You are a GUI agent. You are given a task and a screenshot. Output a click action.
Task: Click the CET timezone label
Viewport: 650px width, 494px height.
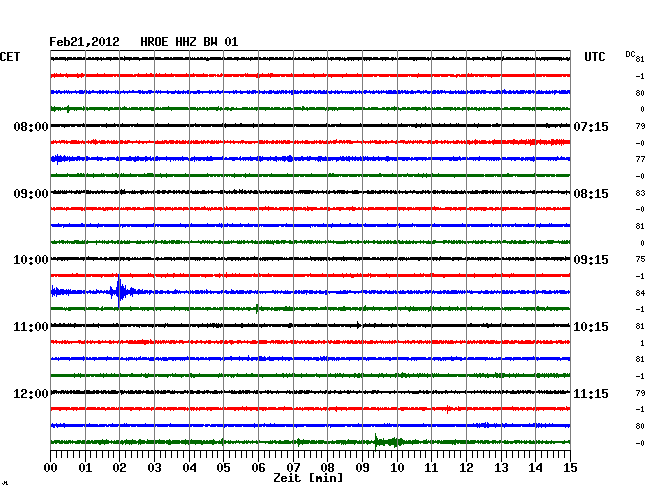tap(10, 57)
